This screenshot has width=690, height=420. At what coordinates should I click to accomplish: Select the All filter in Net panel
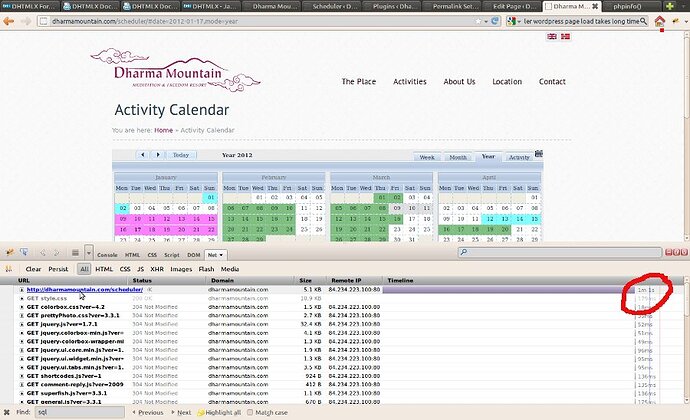(84, 269)
